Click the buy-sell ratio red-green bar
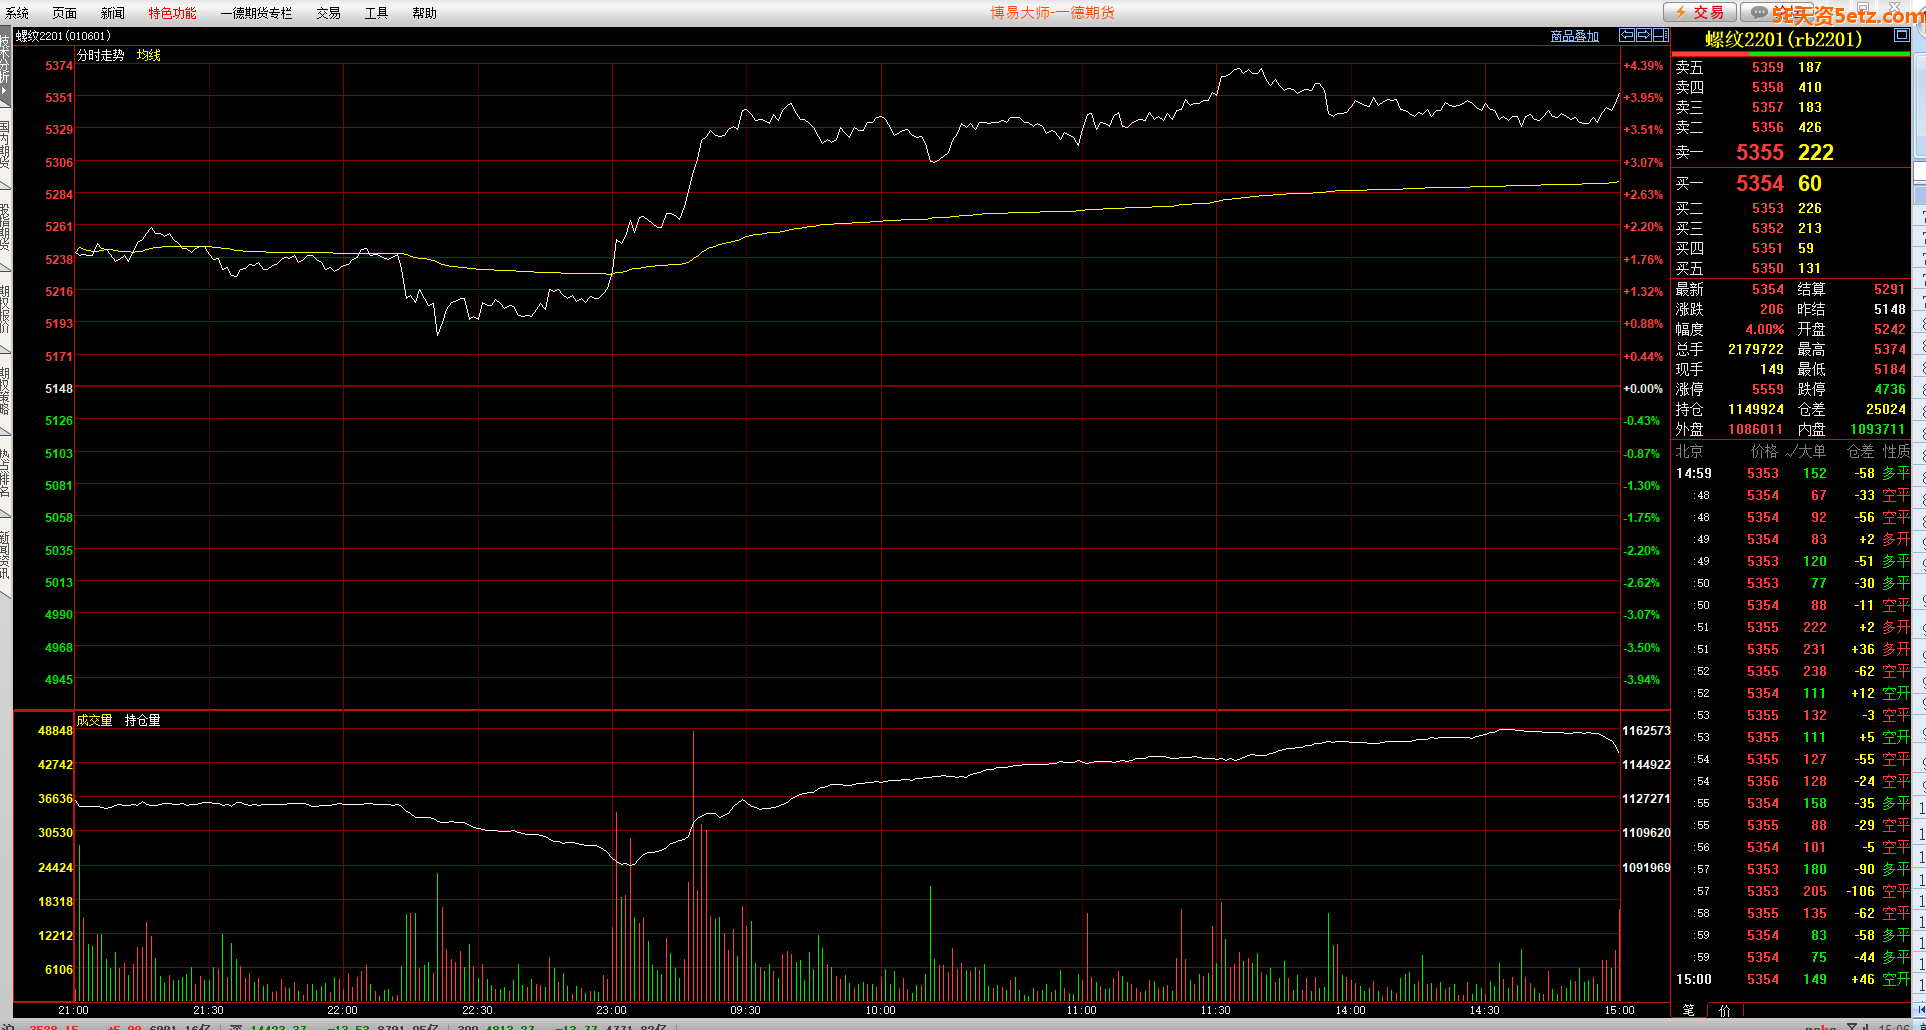Viewport: 1926px width, 1030px height. (1790, 54)
